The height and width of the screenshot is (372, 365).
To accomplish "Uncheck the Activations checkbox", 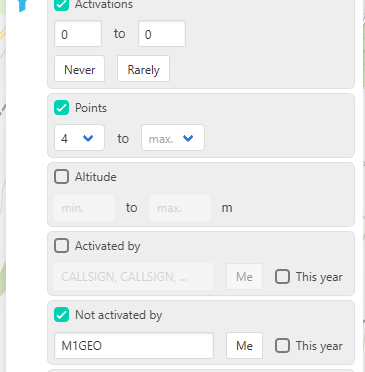I will coord(61,5).
